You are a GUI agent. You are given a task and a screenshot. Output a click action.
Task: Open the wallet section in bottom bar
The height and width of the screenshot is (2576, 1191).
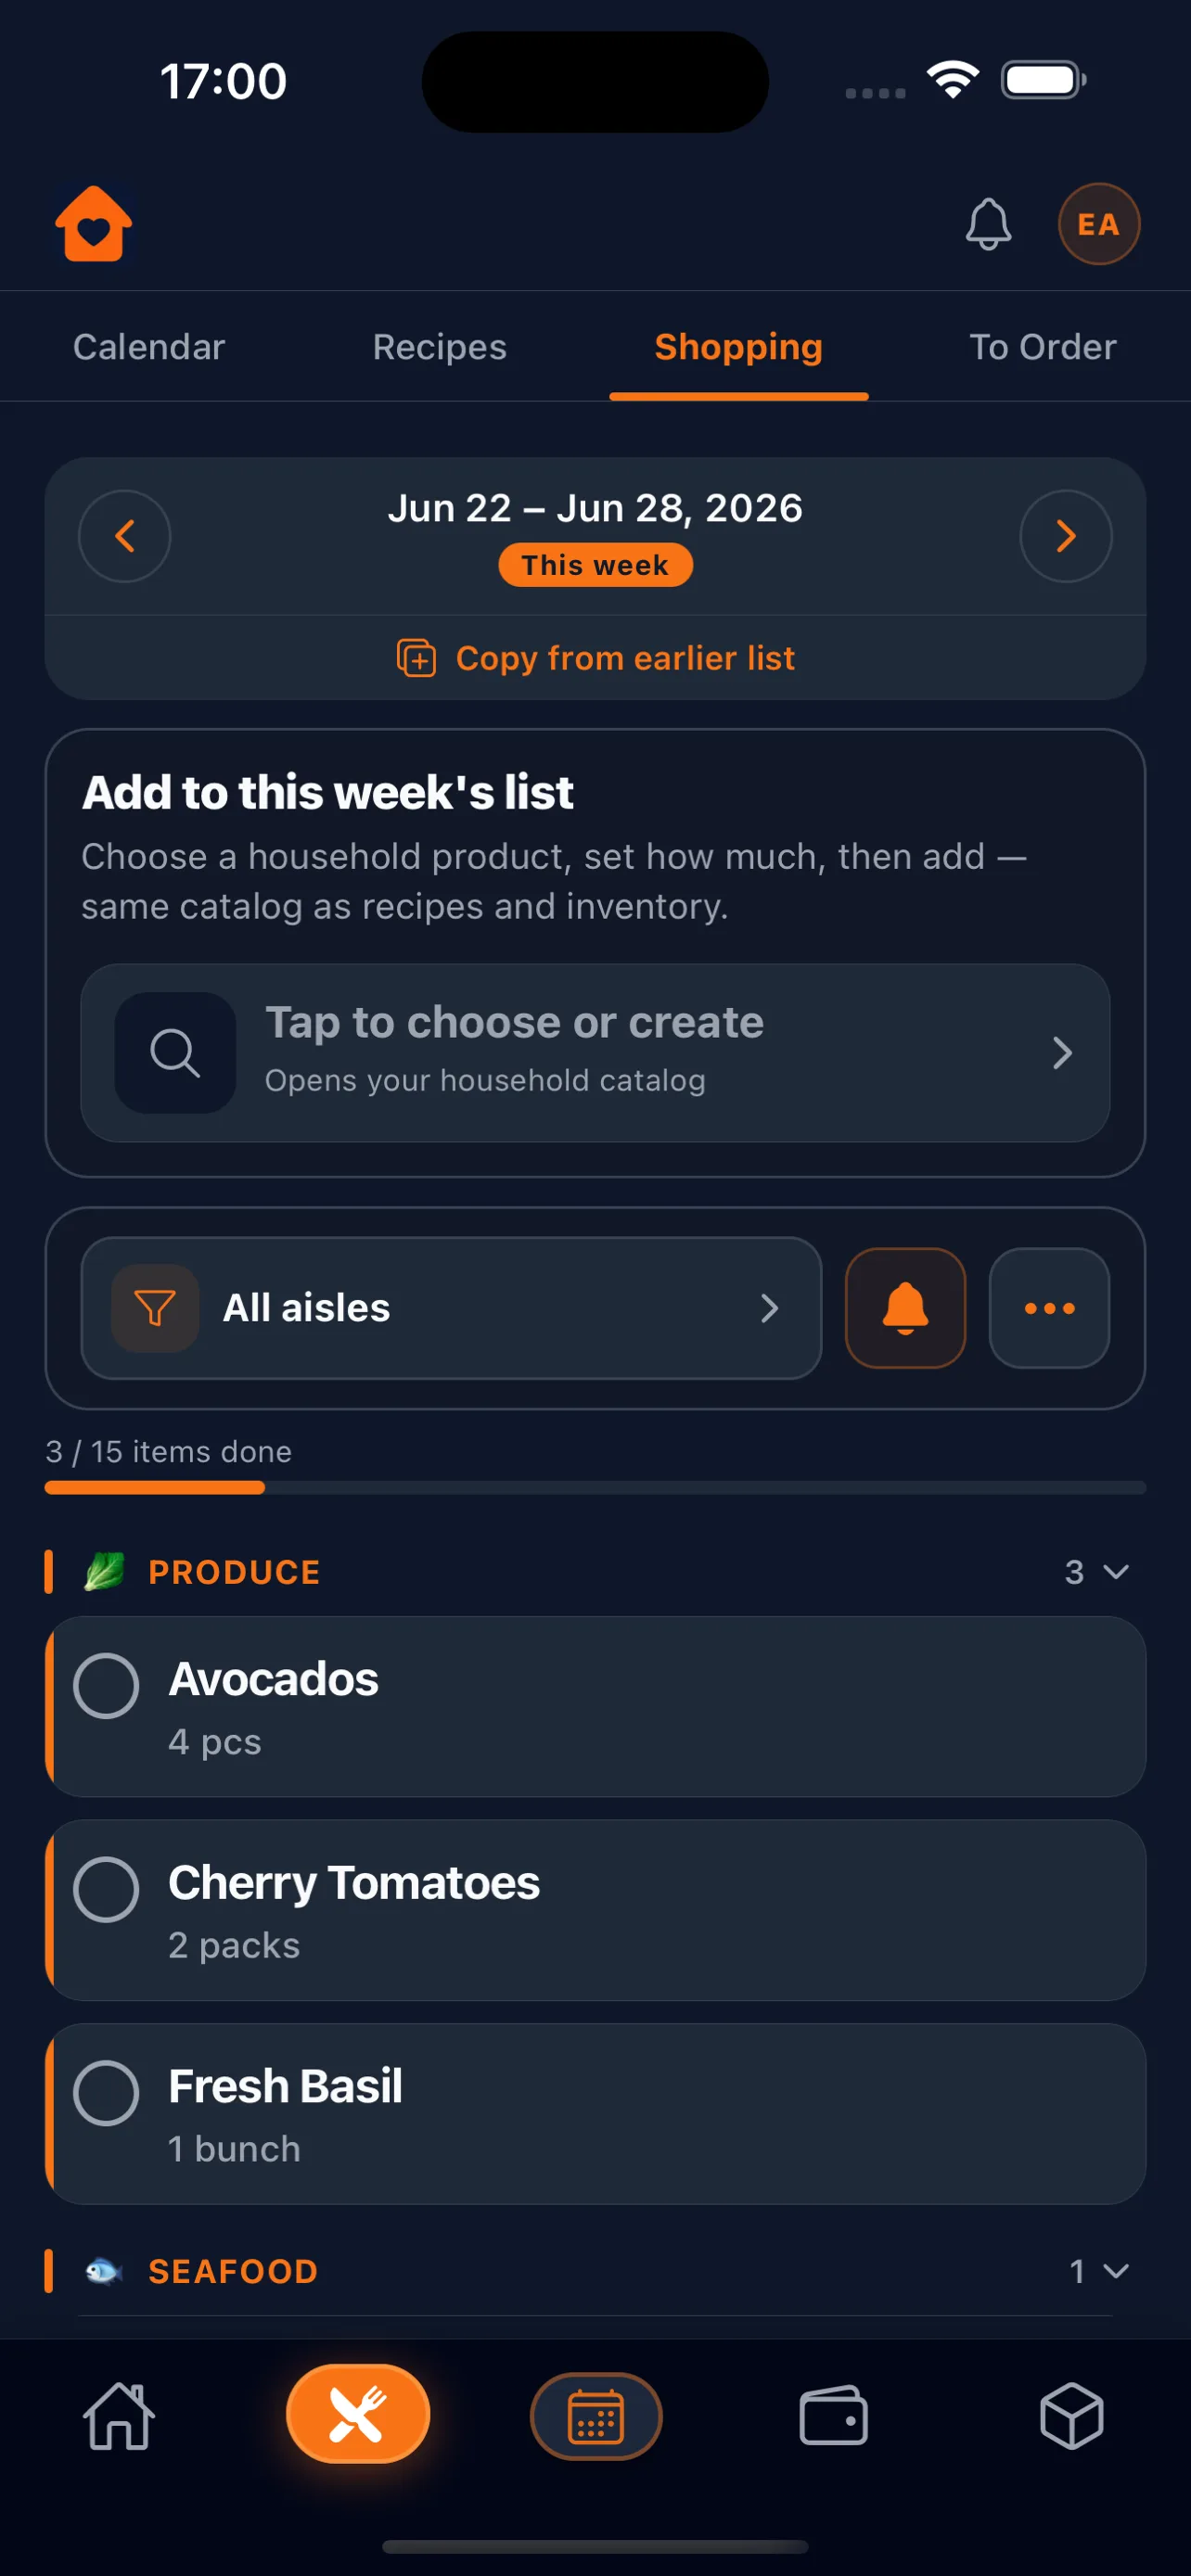[x=833, y=2416]
